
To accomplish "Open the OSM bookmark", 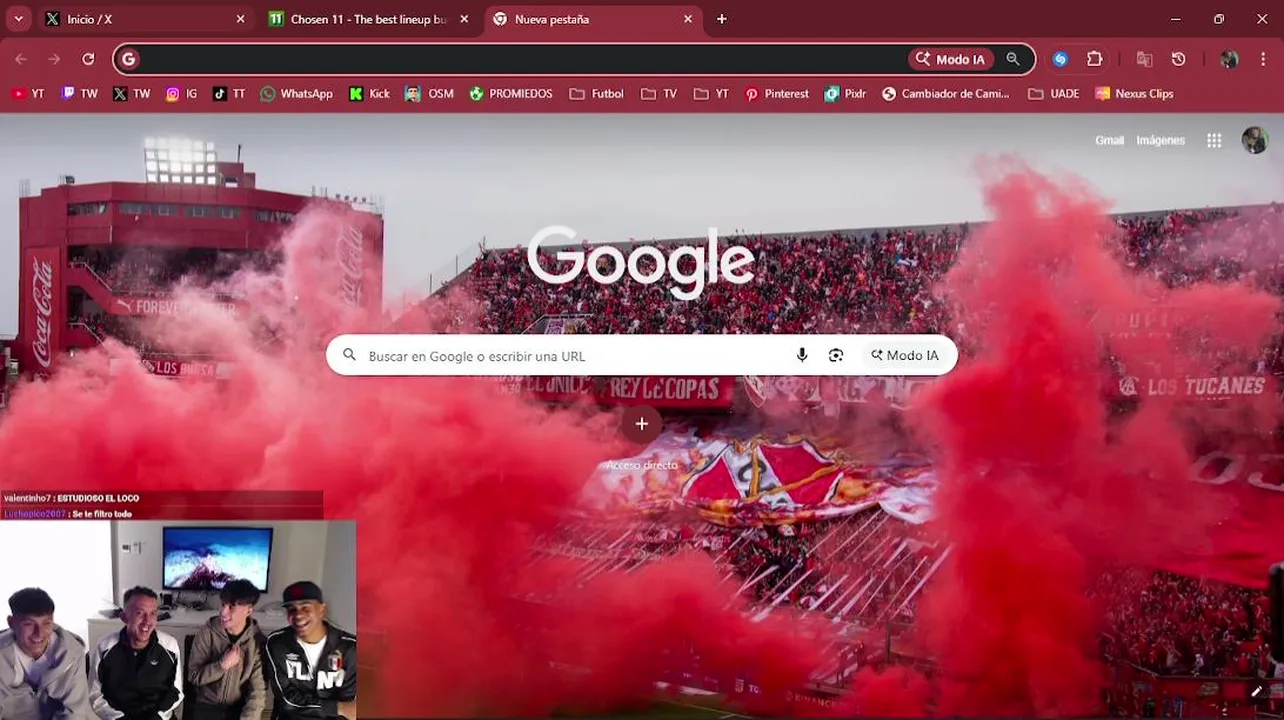I will click(x=429, y=94).
